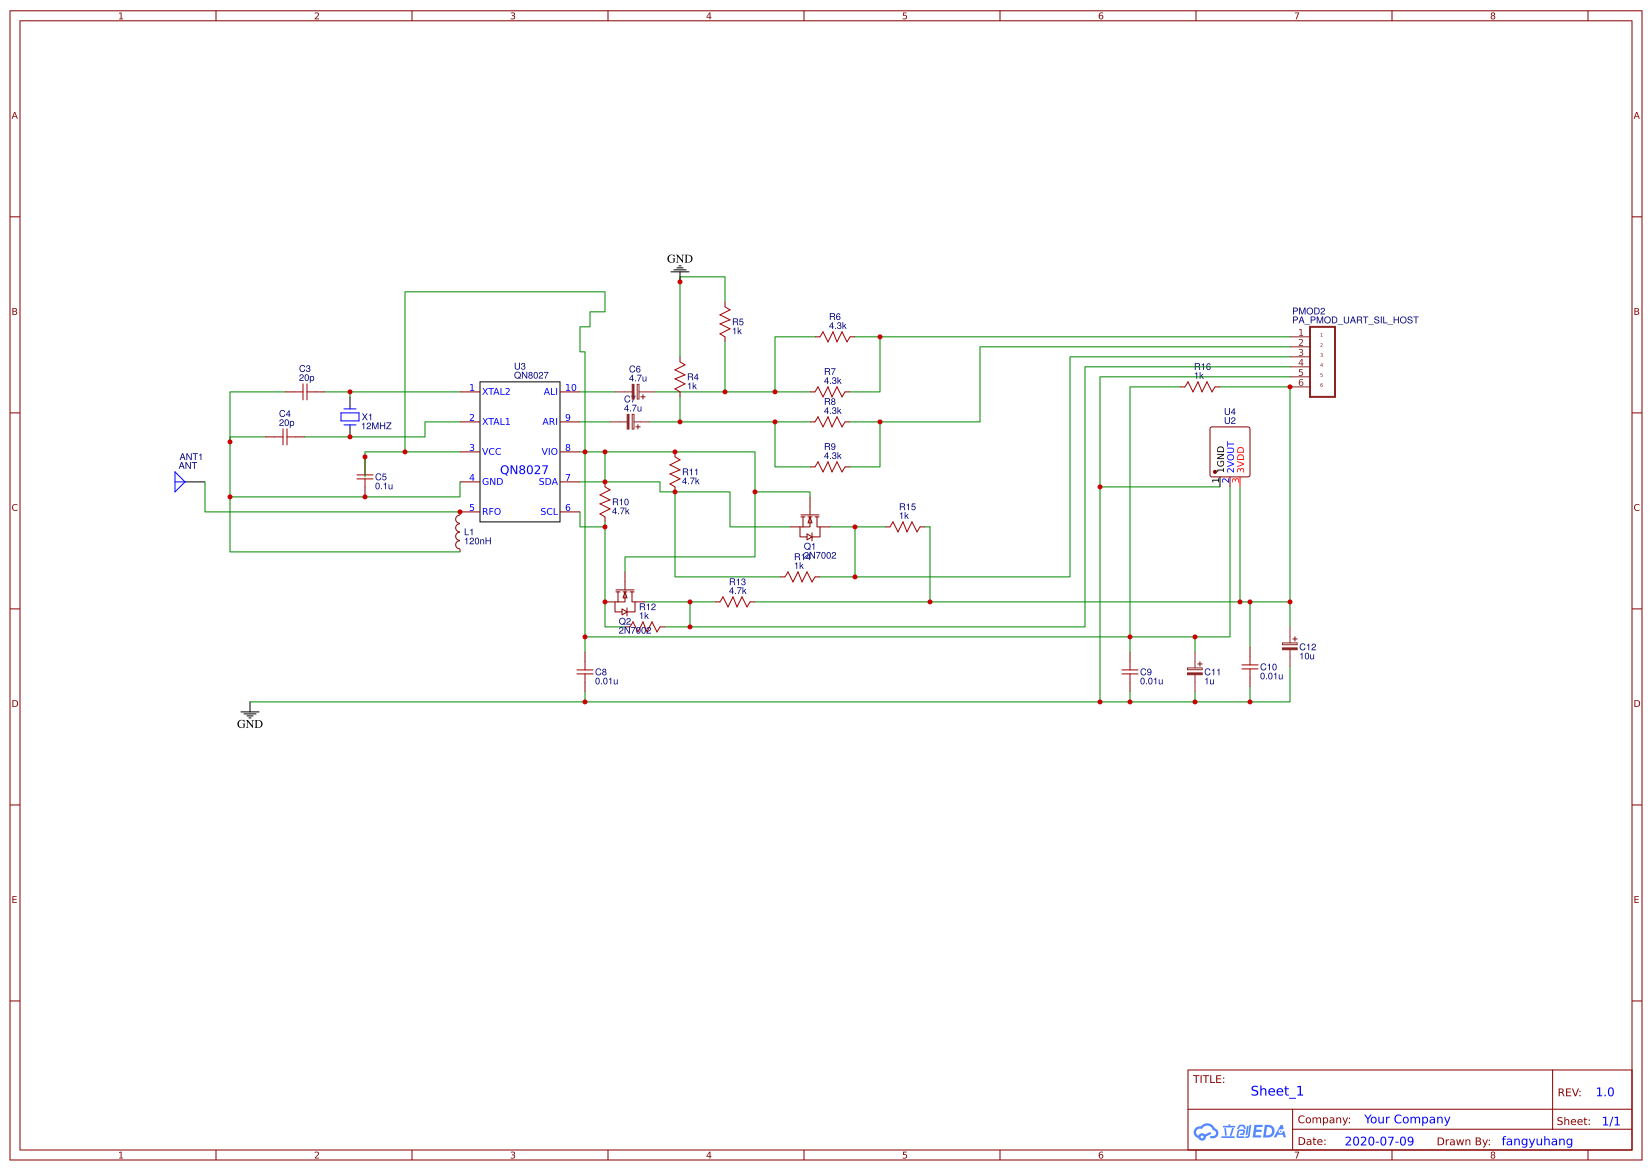Select resistor R15 1k symbol

(x=905, y=527)
